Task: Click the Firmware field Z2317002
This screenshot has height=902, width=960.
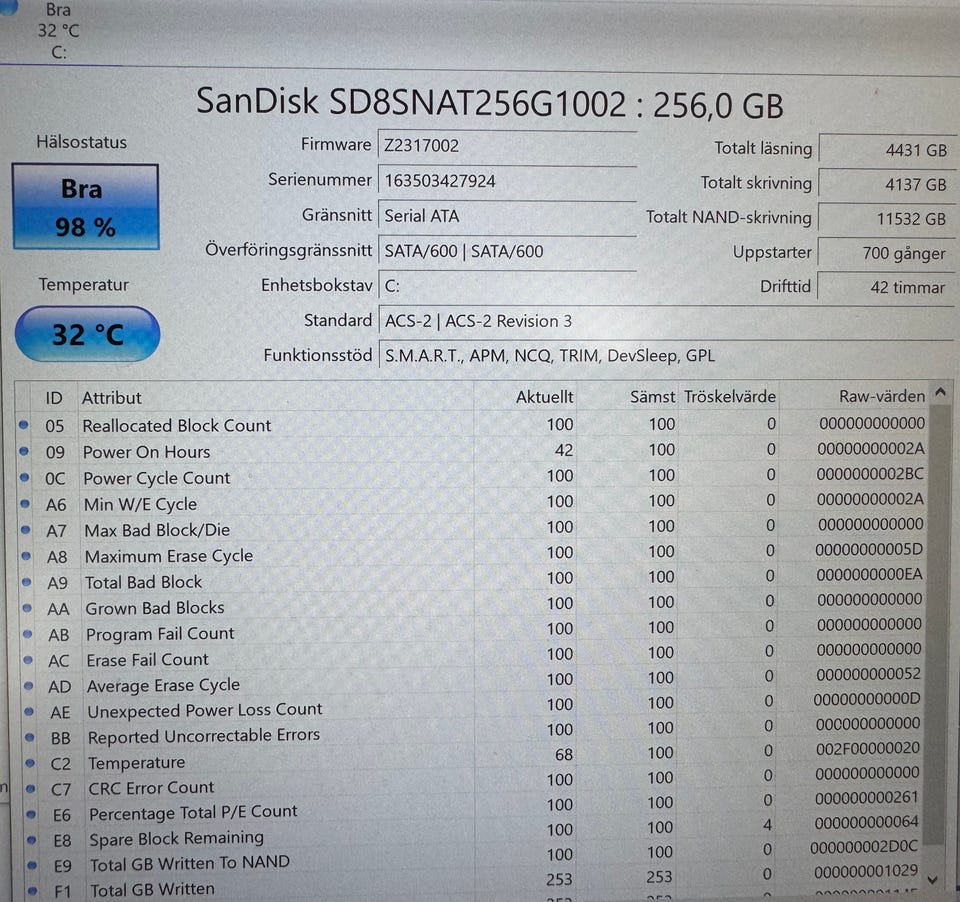Action: 507,146
